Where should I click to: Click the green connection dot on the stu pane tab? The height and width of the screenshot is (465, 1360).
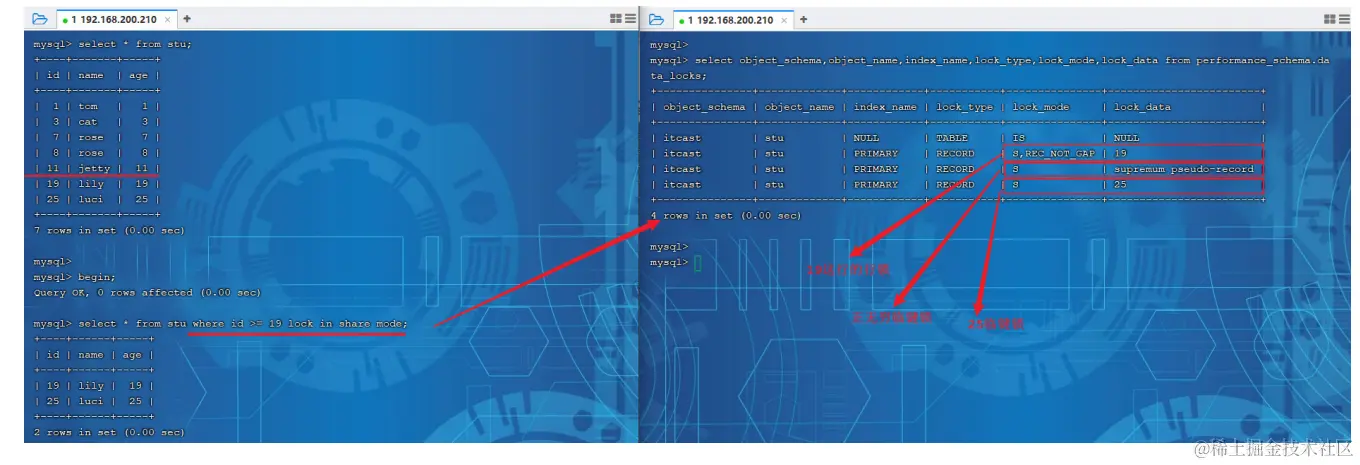64,20
